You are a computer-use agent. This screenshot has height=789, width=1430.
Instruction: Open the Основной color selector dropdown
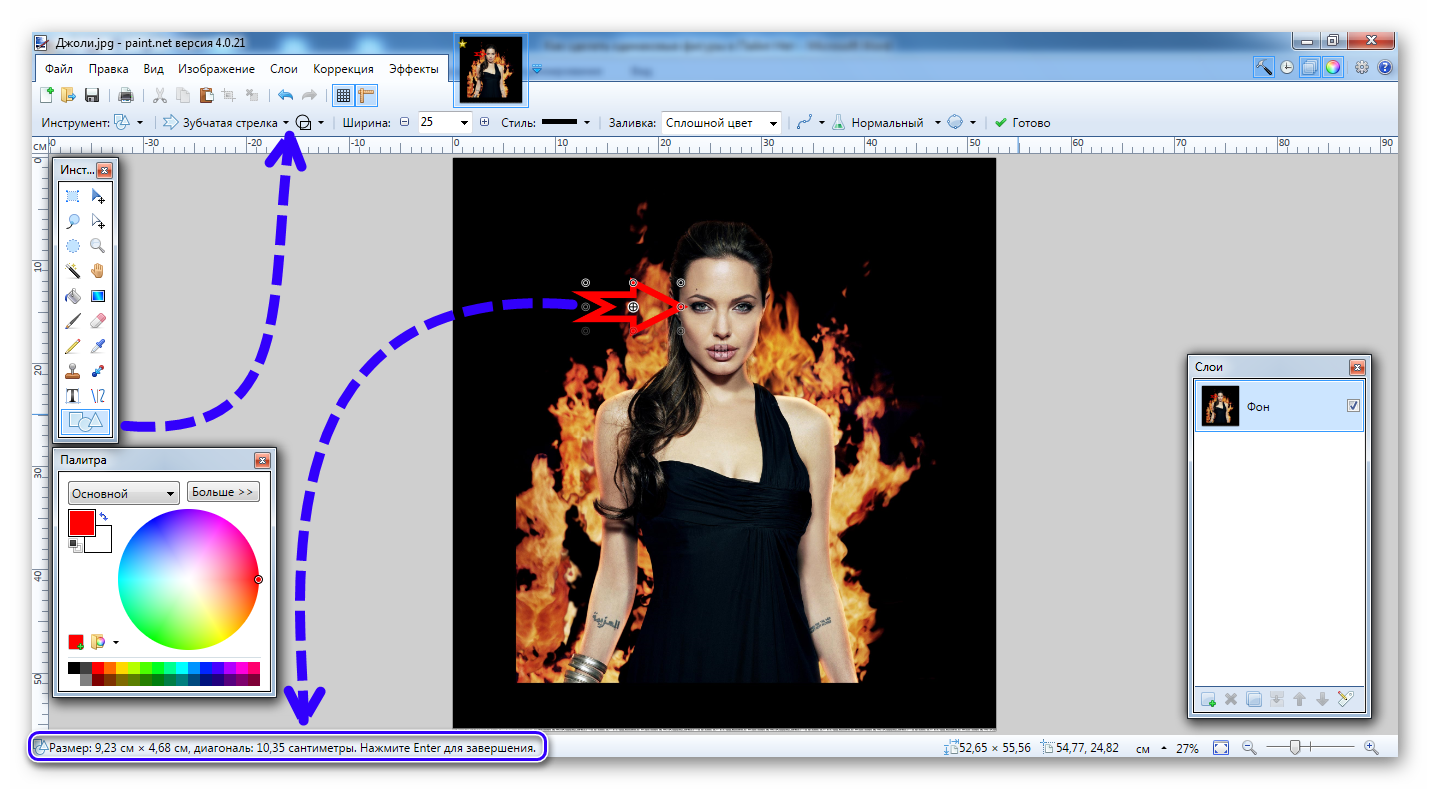click(123, 493)
